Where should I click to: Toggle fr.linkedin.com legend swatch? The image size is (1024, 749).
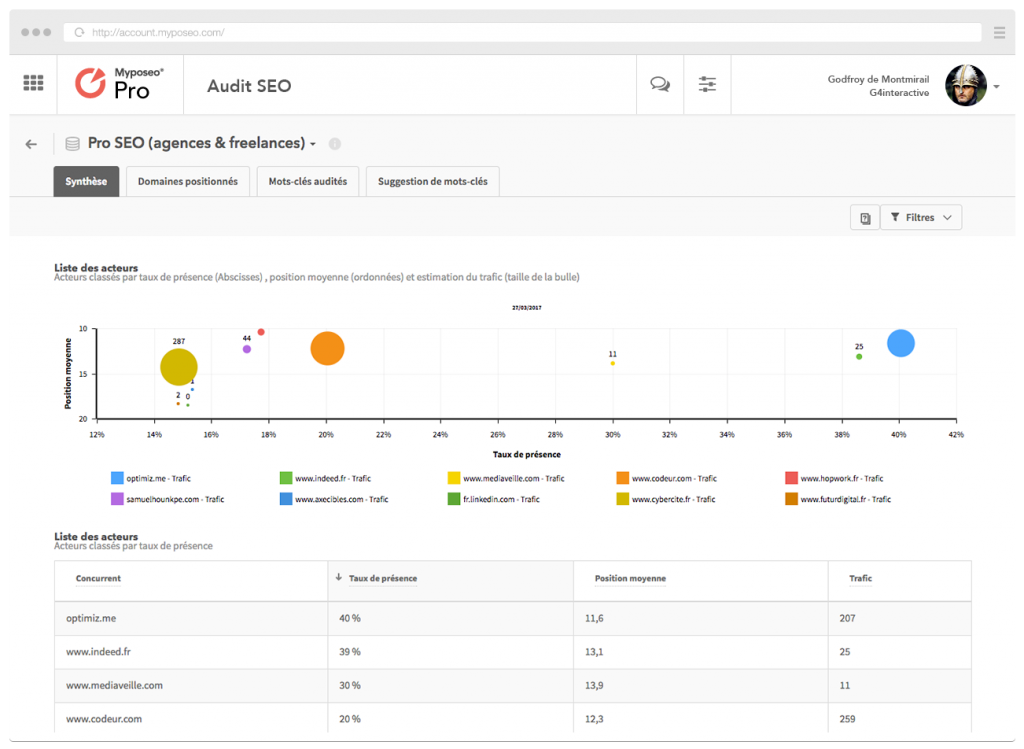tap(454, 499)
